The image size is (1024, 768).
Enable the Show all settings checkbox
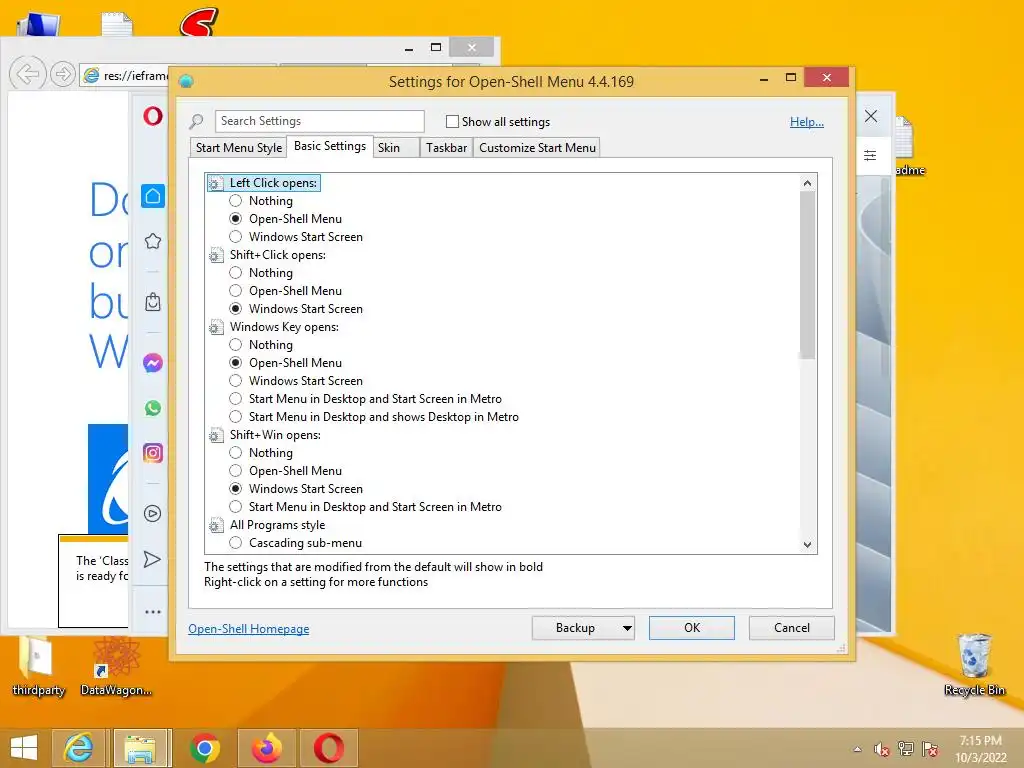(452, 121)
